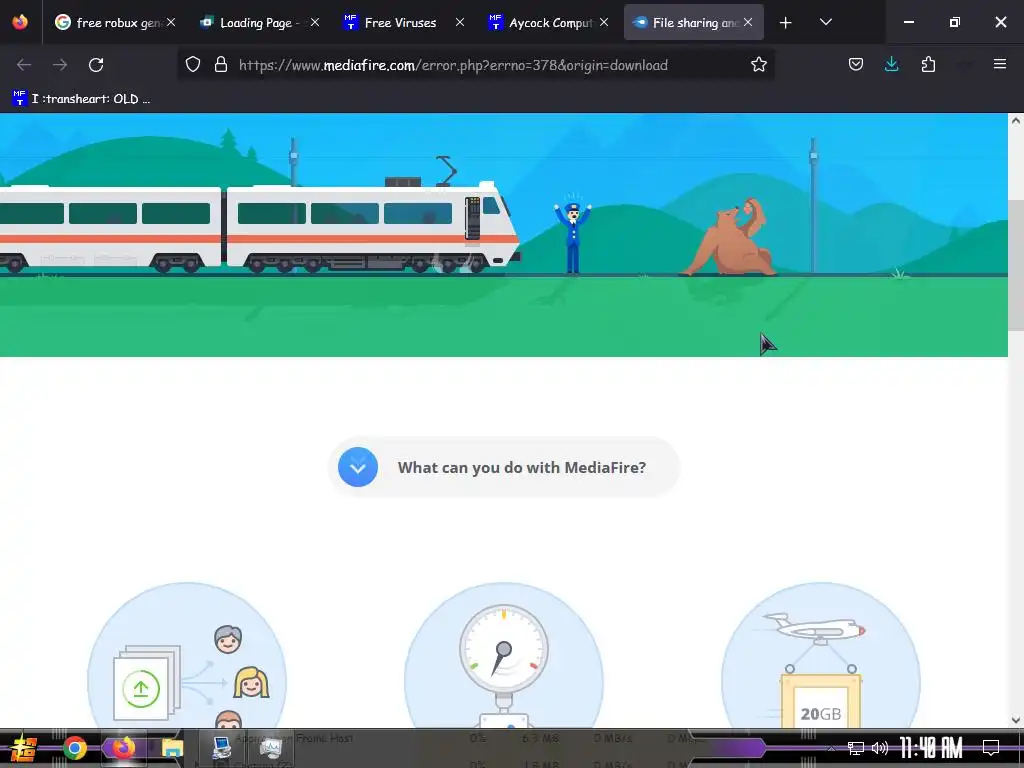
Task: Go back to the previous page
Action: pos(24,65)
